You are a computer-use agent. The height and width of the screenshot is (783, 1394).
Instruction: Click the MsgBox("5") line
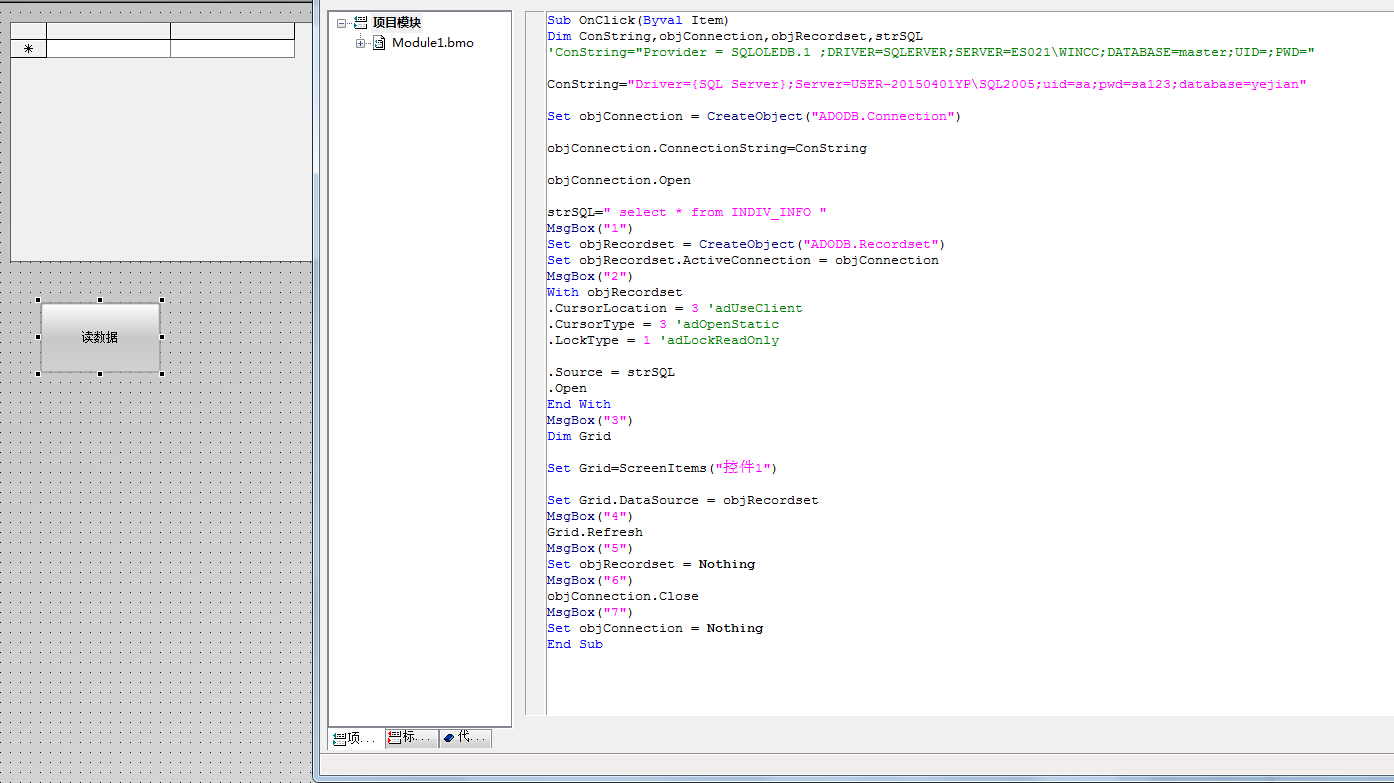coord(590,548)
